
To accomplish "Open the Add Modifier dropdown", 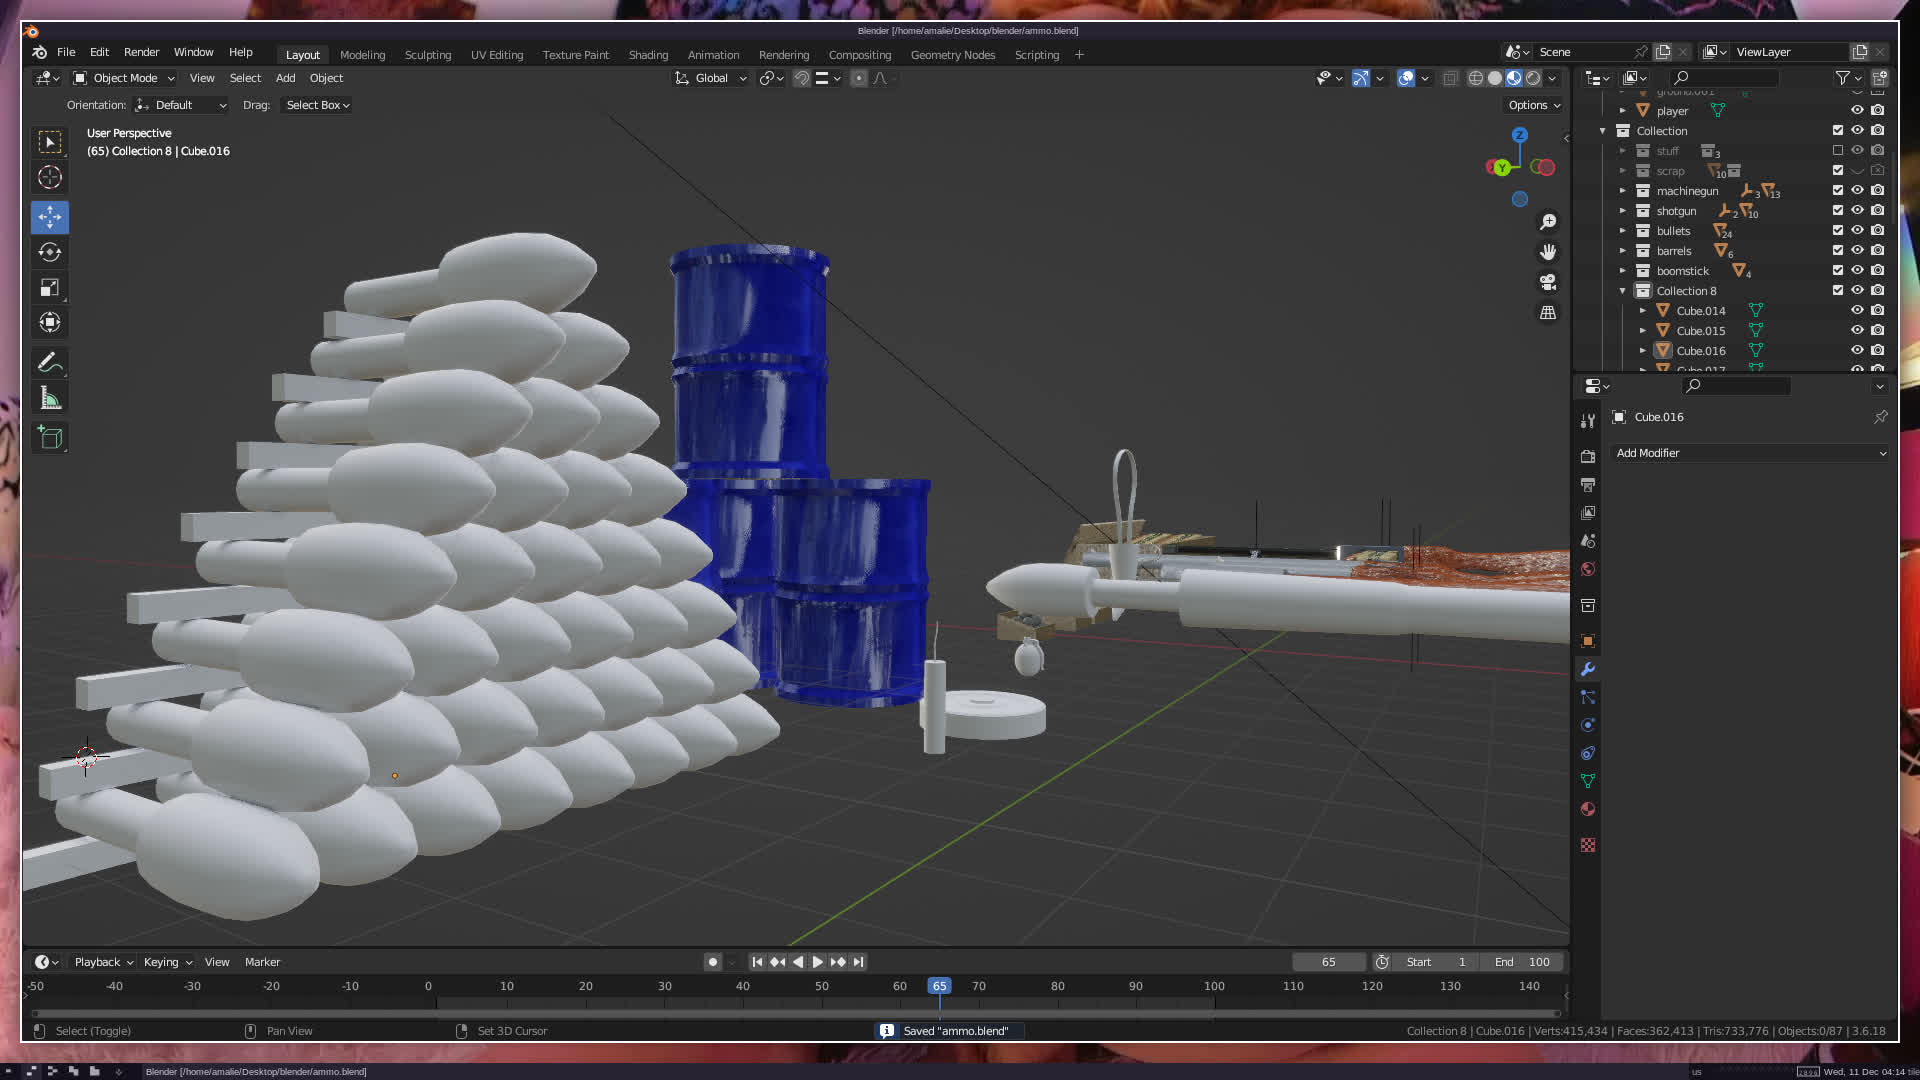I will click(x=1750, y=453).
